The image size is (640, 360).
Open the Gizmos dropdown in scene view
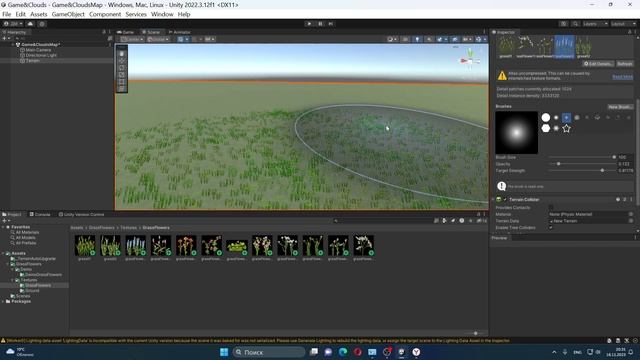click(480, 39)
